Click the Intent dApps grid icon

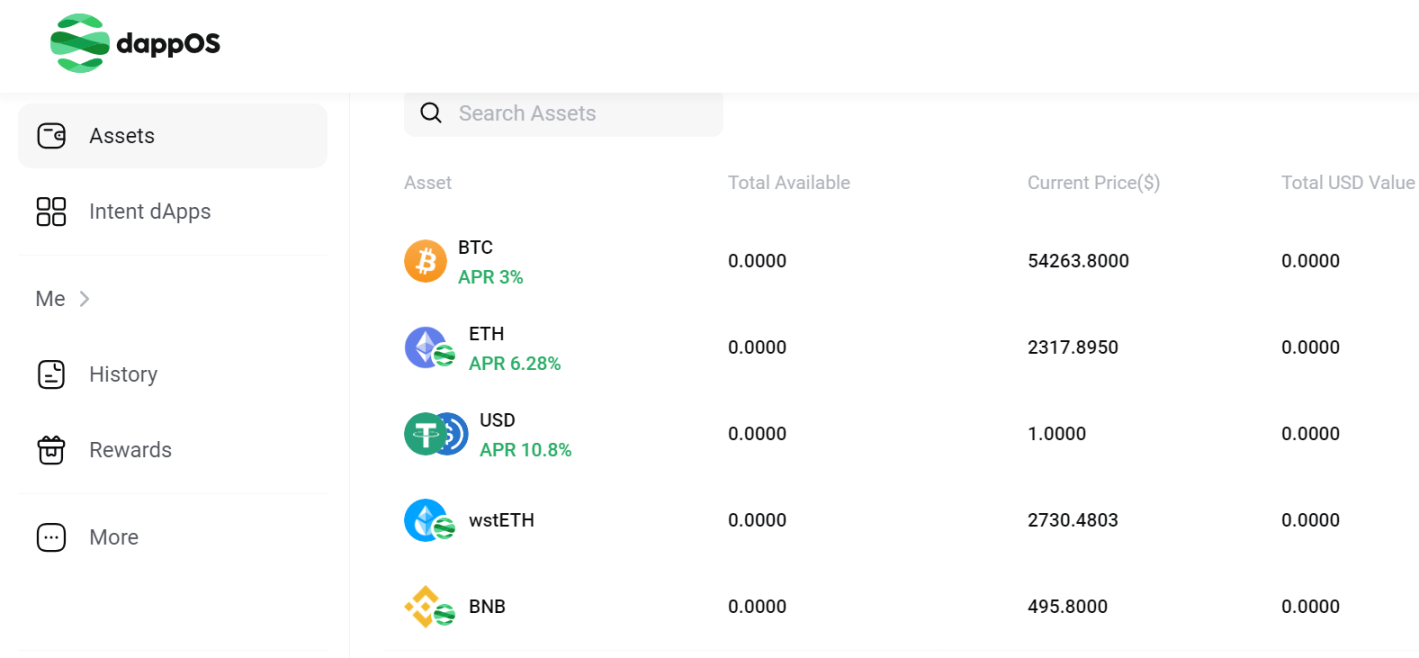pyautogui.click(x=50, y=211)
